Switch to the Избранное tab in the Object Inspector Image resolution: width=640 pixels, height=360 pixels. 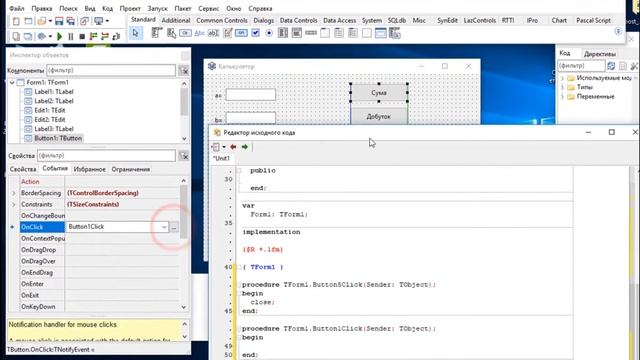pos(89,169)
